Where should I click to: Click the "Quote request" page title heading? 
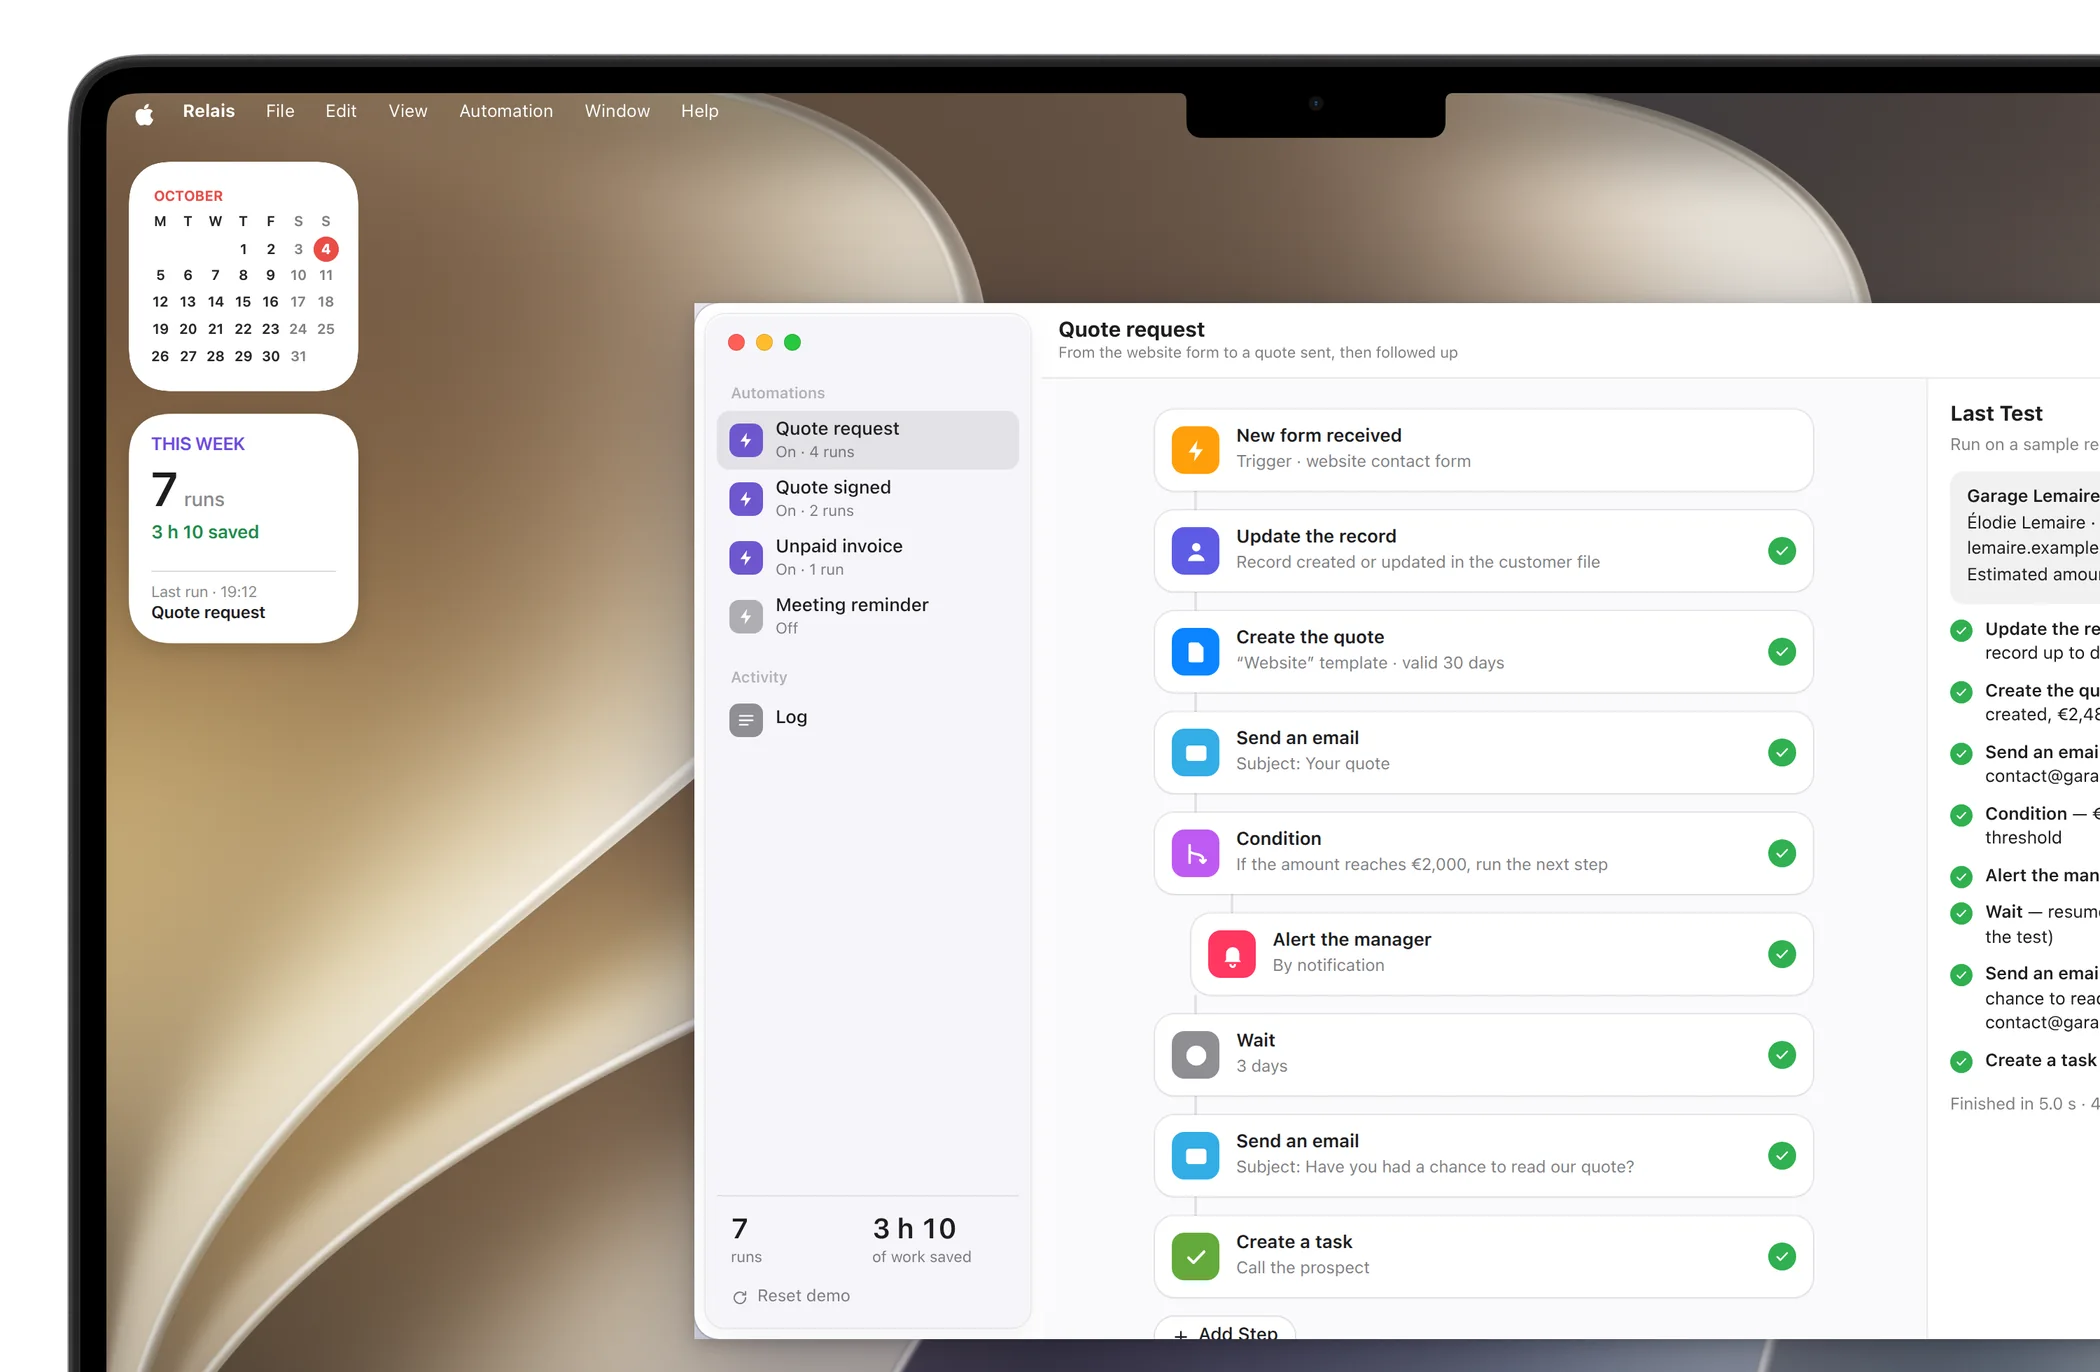pos(1131,330)
